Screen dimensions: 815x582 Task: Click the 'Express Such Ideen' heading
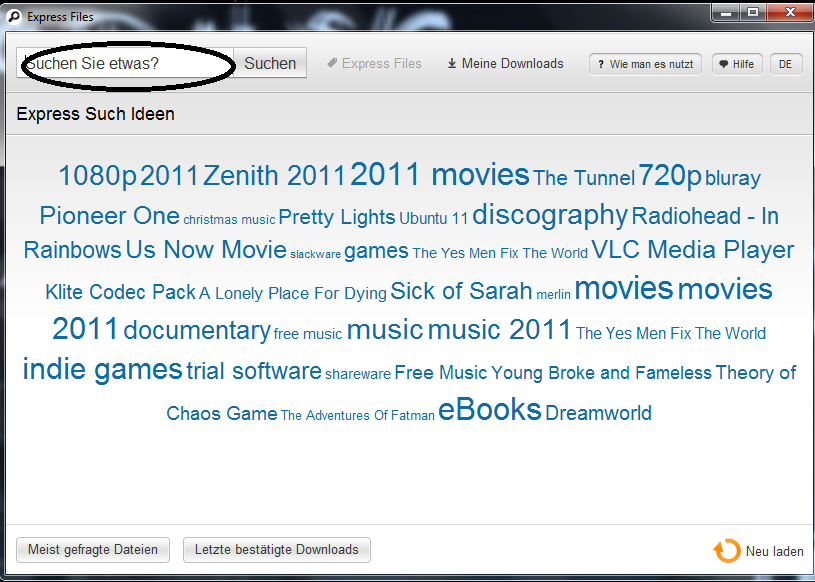click(96, 114)
